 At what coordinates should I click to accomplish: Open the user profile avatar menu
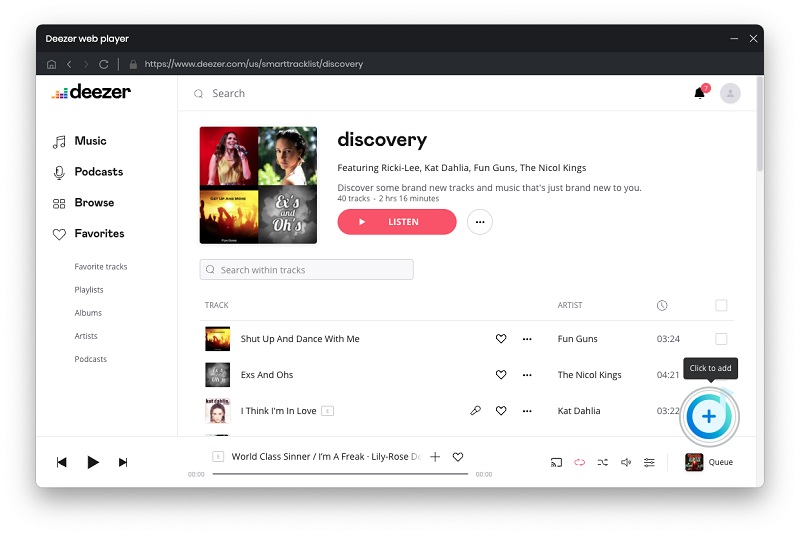[730, 93]
